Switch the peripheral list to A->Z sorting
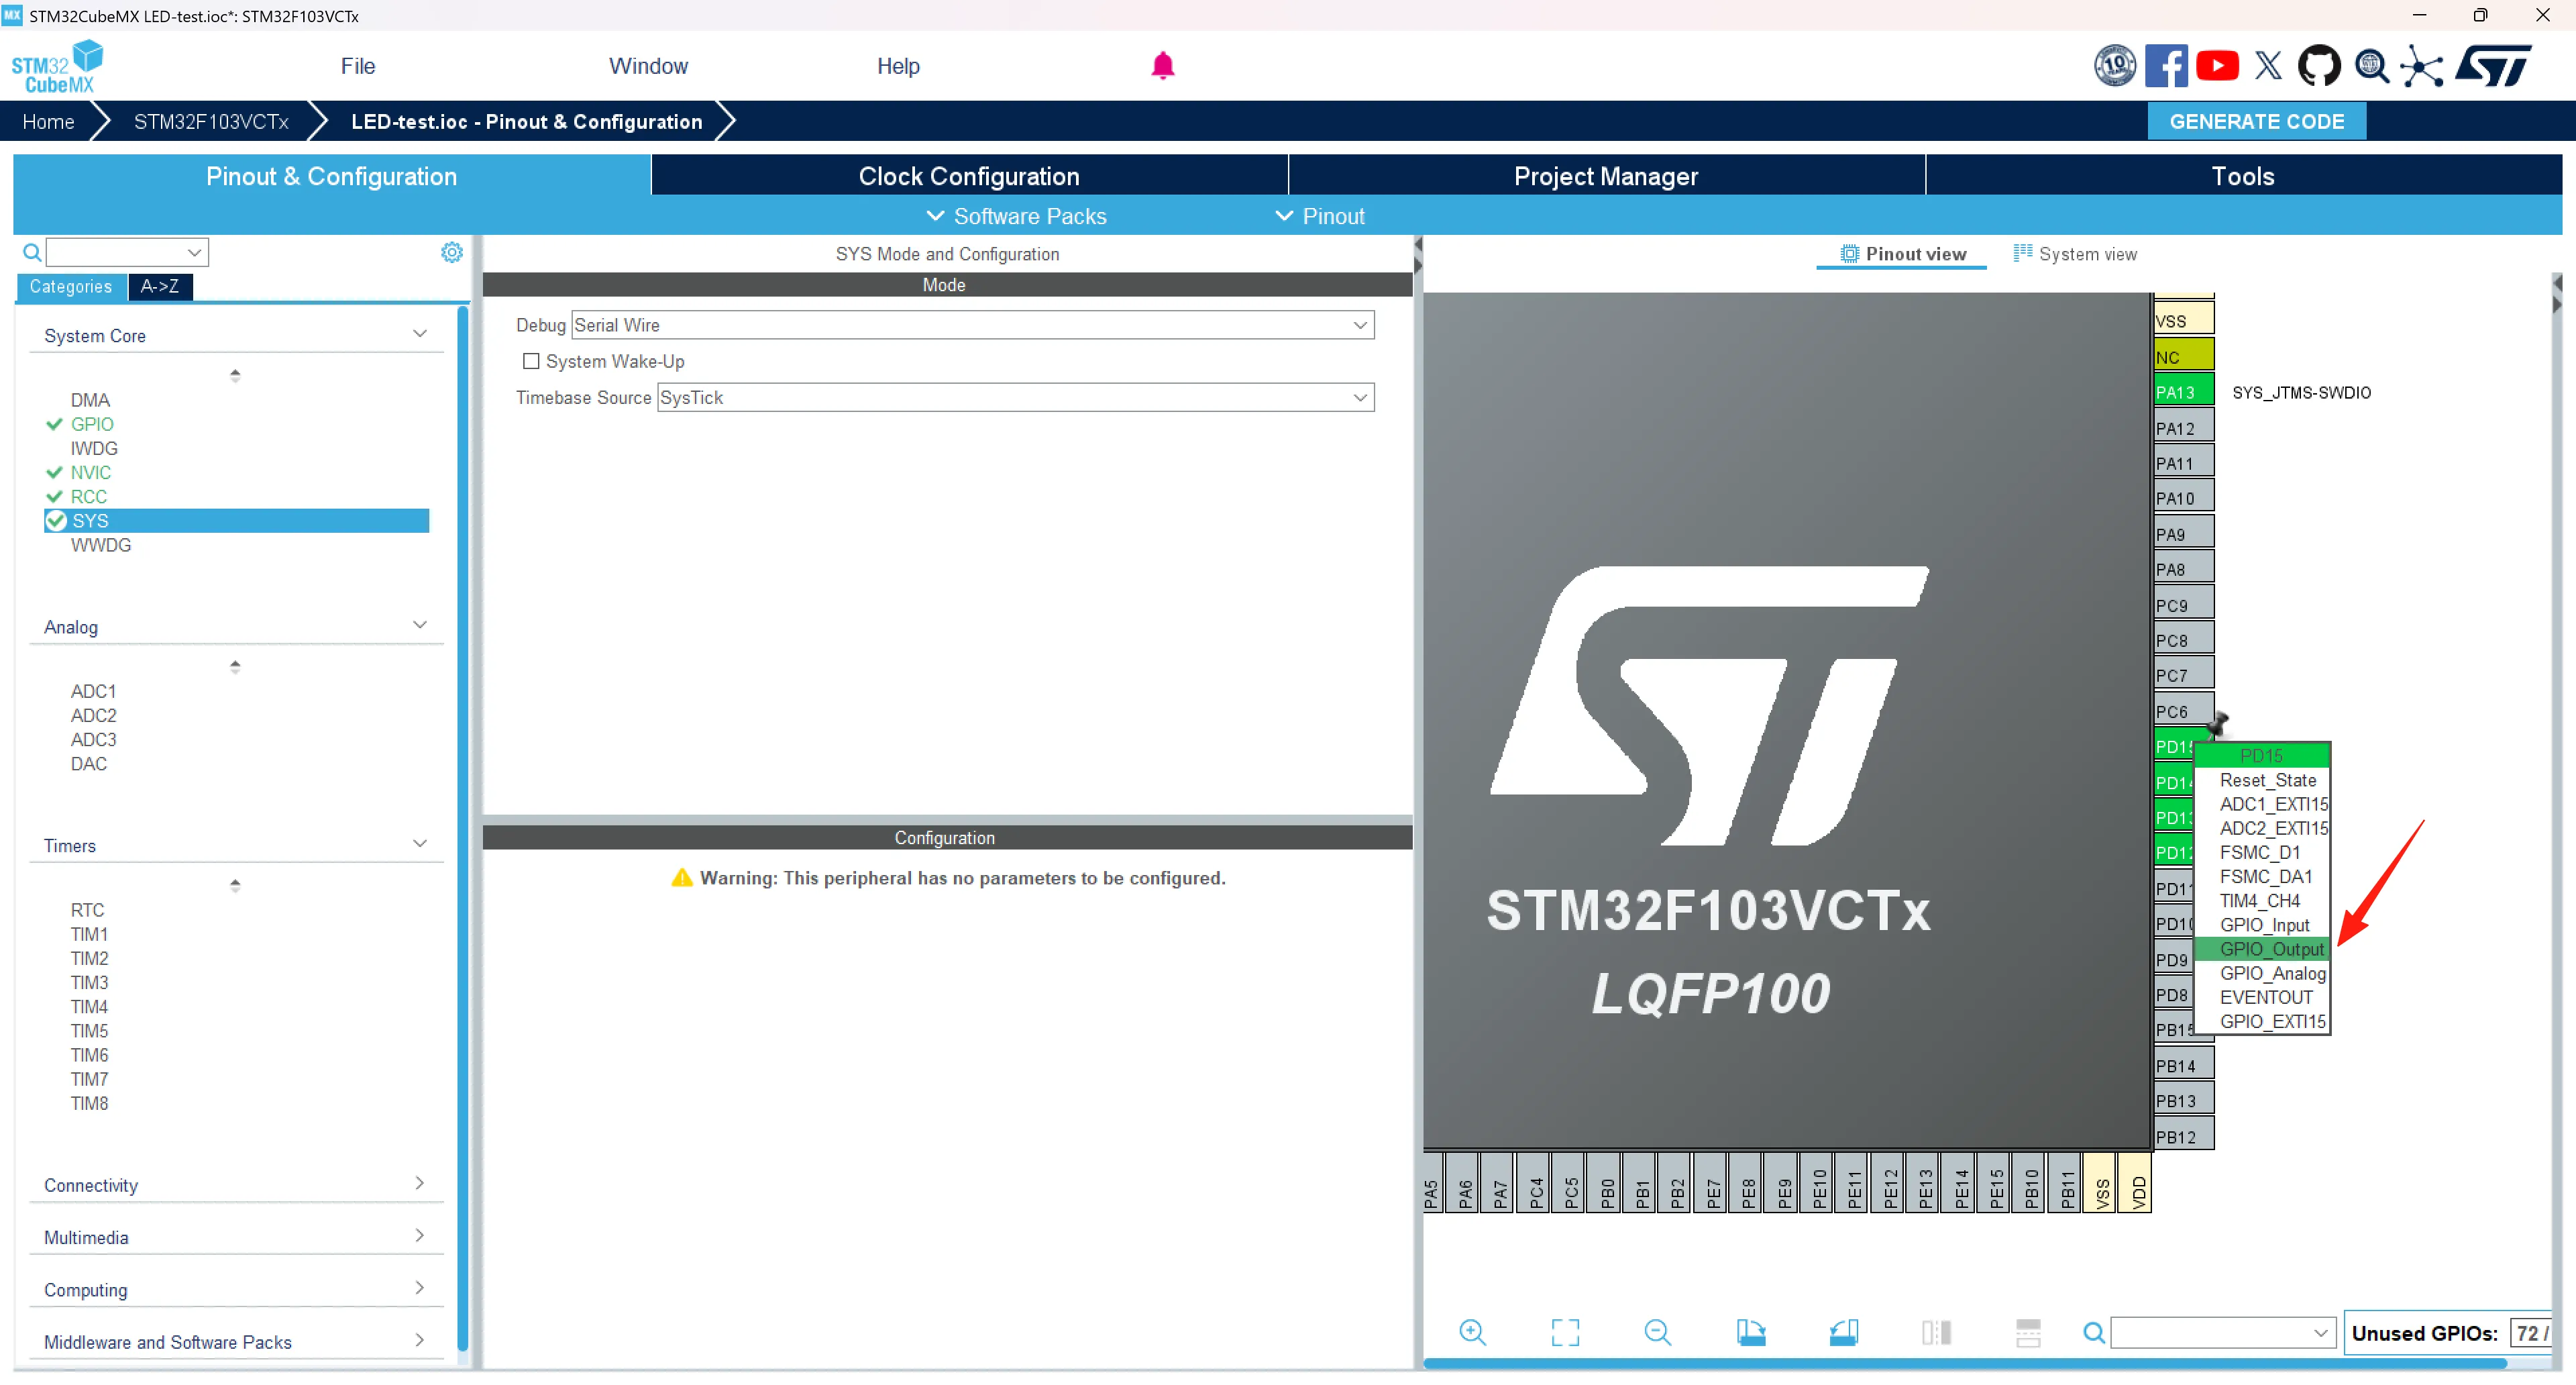The width and height of the screenshot is (2576, 1385). coord(160,287)
